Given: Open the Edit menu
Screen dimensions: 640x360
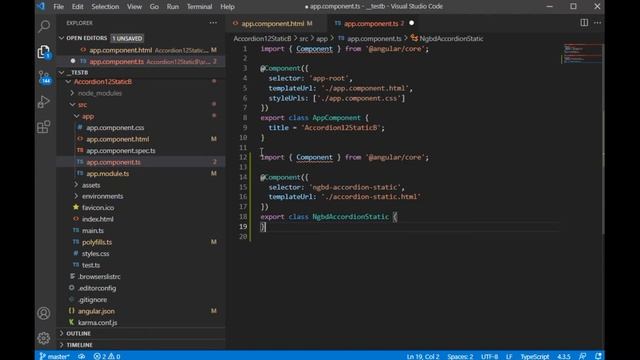Looking at the screenshot, I should [77, 7].
